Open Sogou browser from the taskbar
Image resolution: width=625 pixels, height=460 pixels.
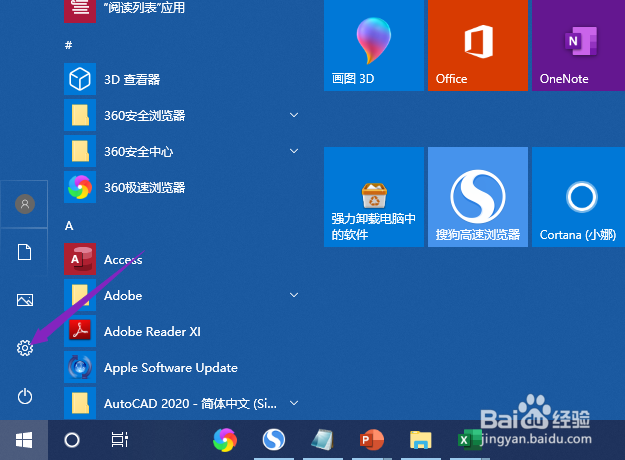274,439
